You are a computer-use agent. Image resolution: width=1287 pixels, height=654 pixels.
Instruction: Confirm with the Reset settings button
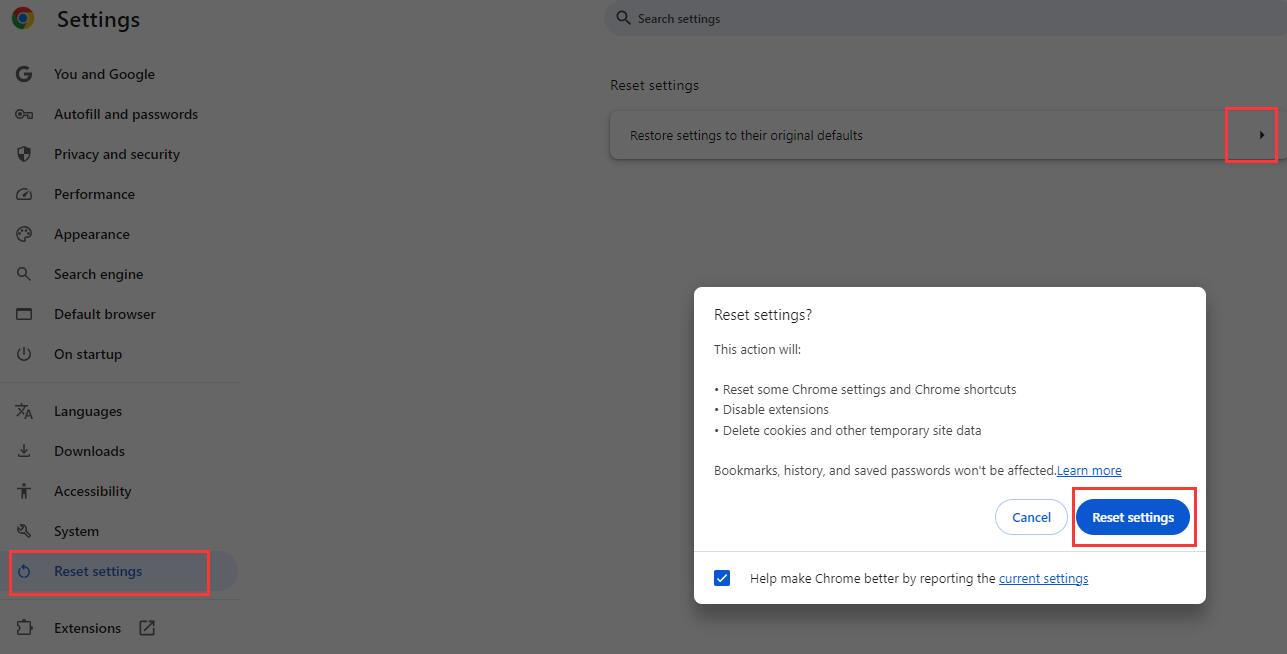pos(1133,517)
